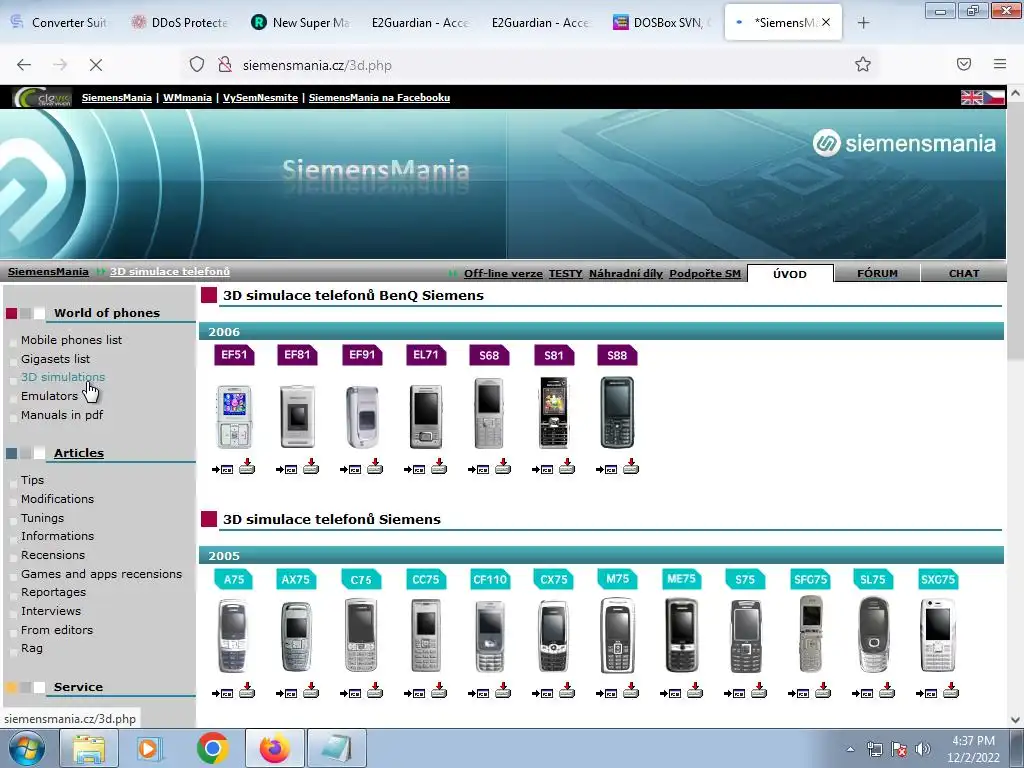Viewport: 1024px width, 768px height.
Task: Click the download icon under the SXG75 phone
Action: pyautogui.click(x=951, y=690)
